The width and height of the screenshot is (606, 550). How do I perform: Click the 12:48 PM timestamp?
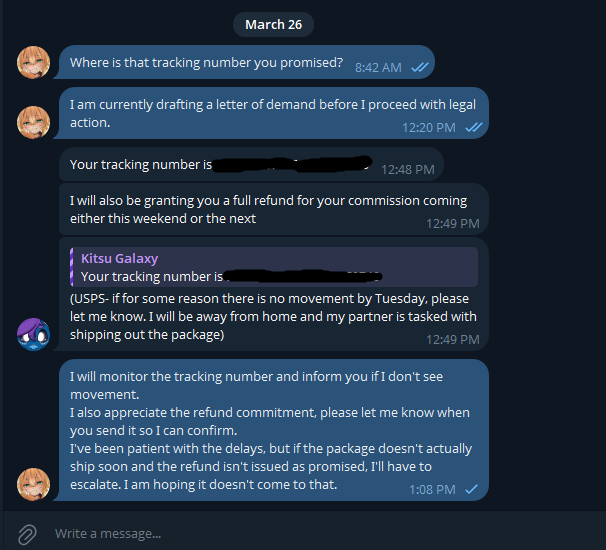(x=407, y=170)
